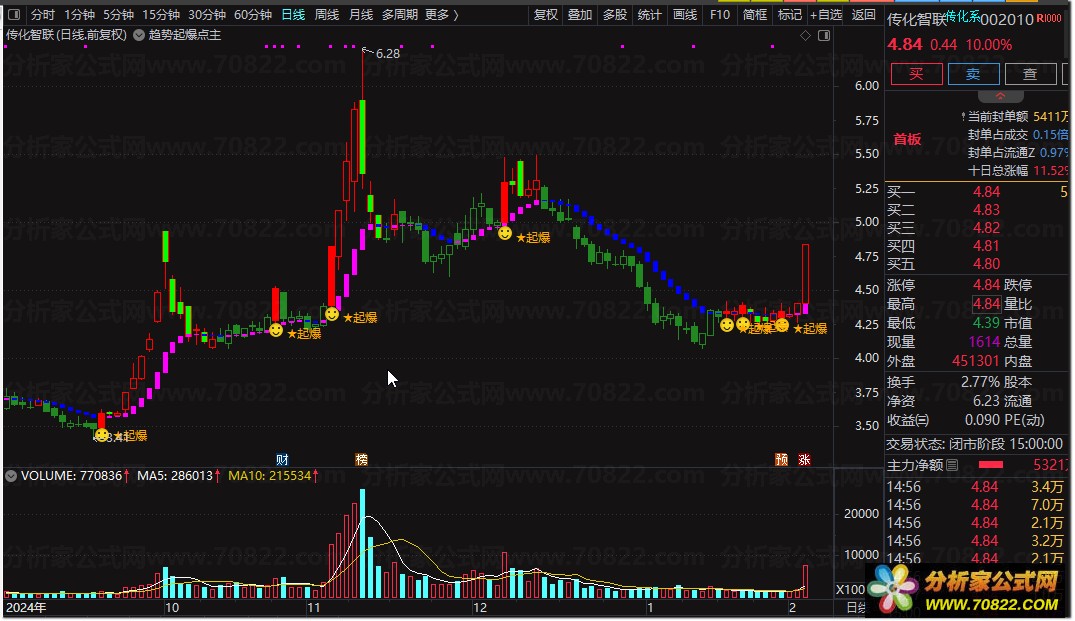Select the 周线 weekly period
The height and width of the screenshot is (621, 1075).
tap(327, 14)
